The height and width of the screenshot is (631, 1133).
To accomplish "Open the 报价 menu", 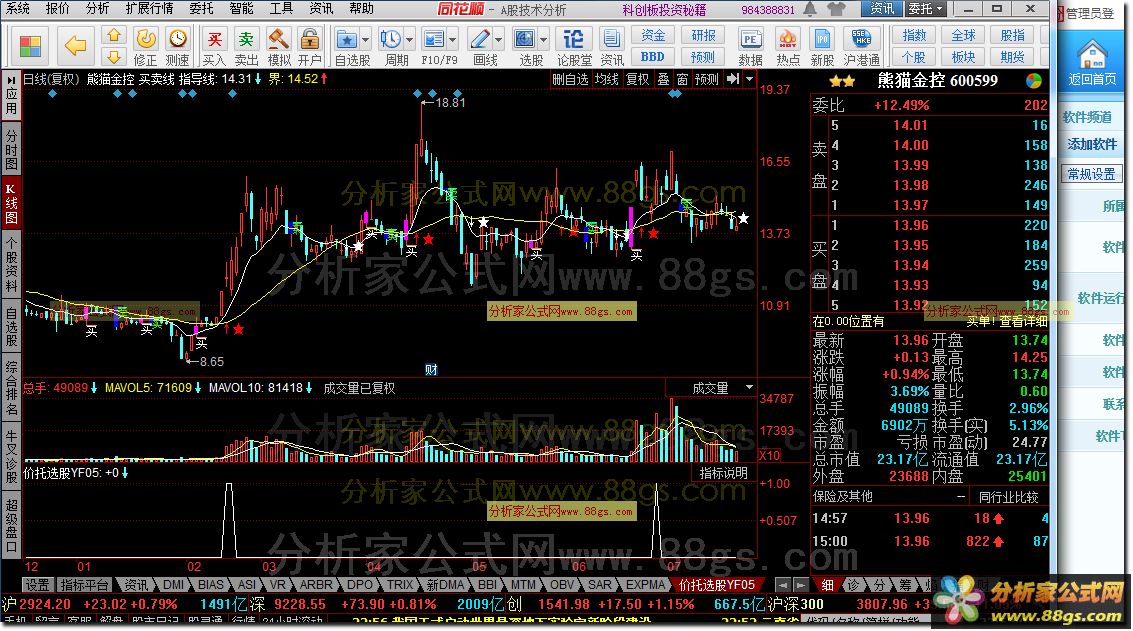I will [x=57, y=8].
